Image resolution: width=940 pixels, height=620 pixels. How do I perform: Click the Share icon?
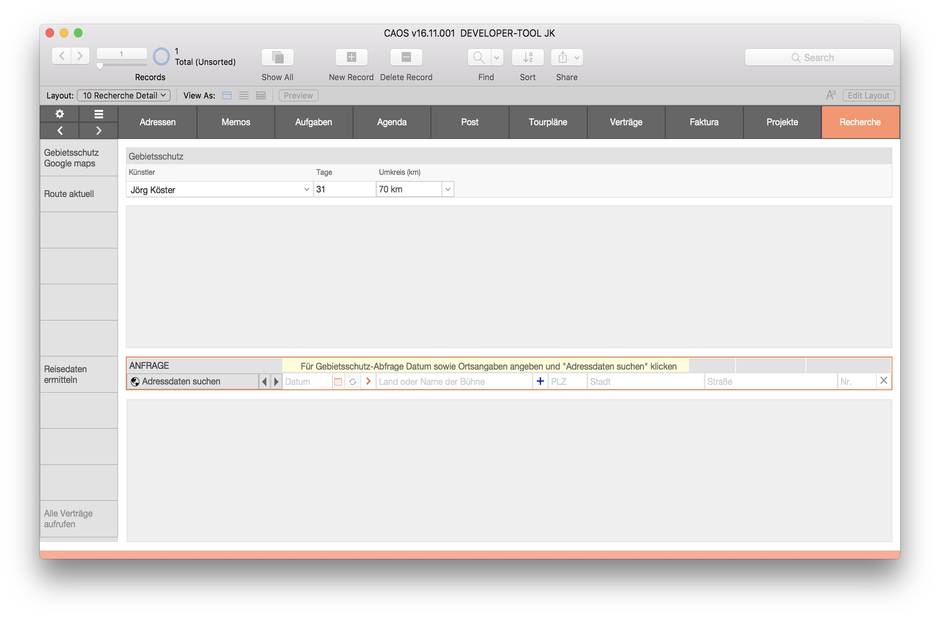[x=562, y=57]
